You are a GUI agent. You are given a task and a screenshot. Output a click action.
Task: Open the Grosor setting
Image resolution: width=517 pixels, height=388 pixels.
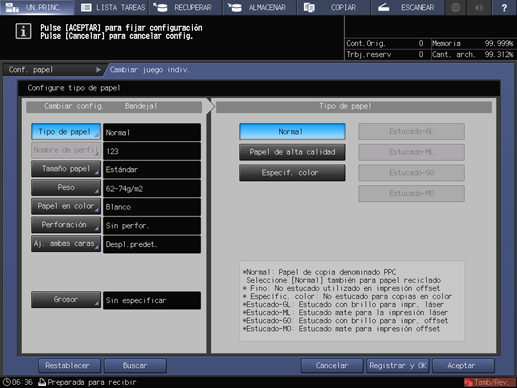[66, 300]
